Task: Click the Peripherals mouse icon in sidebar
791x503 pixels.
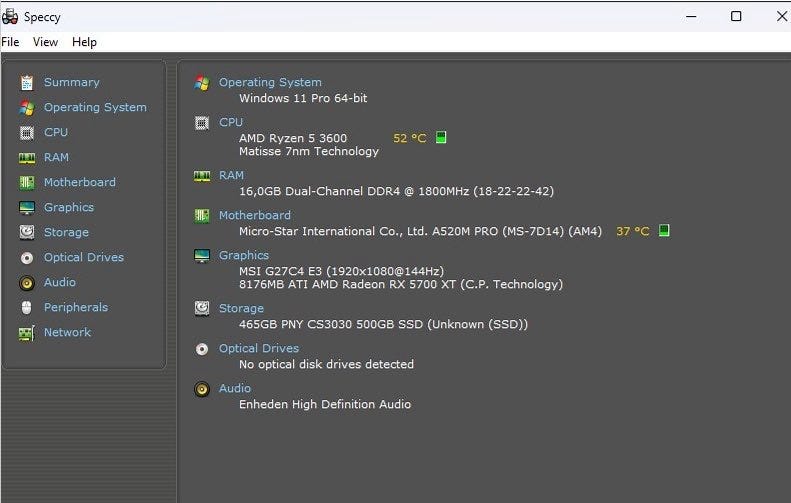Action: click(x=27, y=307)
